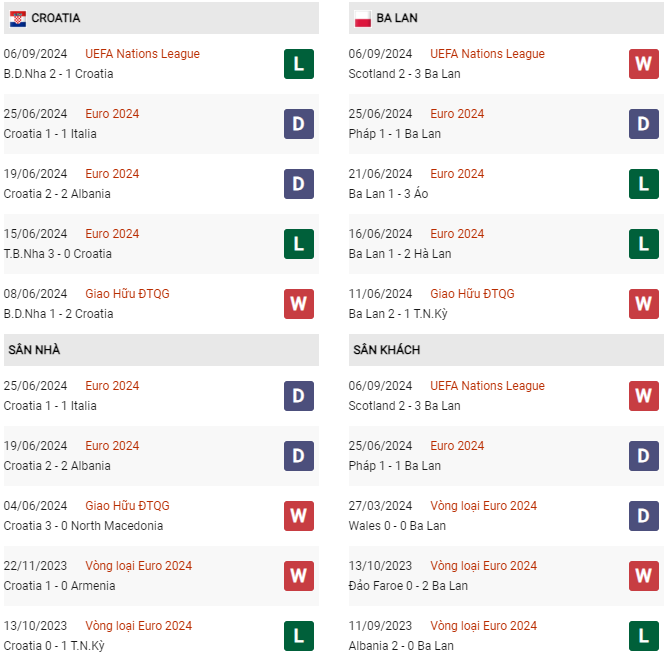666x657 pixels.
Task: Click match result Đảo Faroe 0 - 2 Ba Lan
Action: (408, 586)
